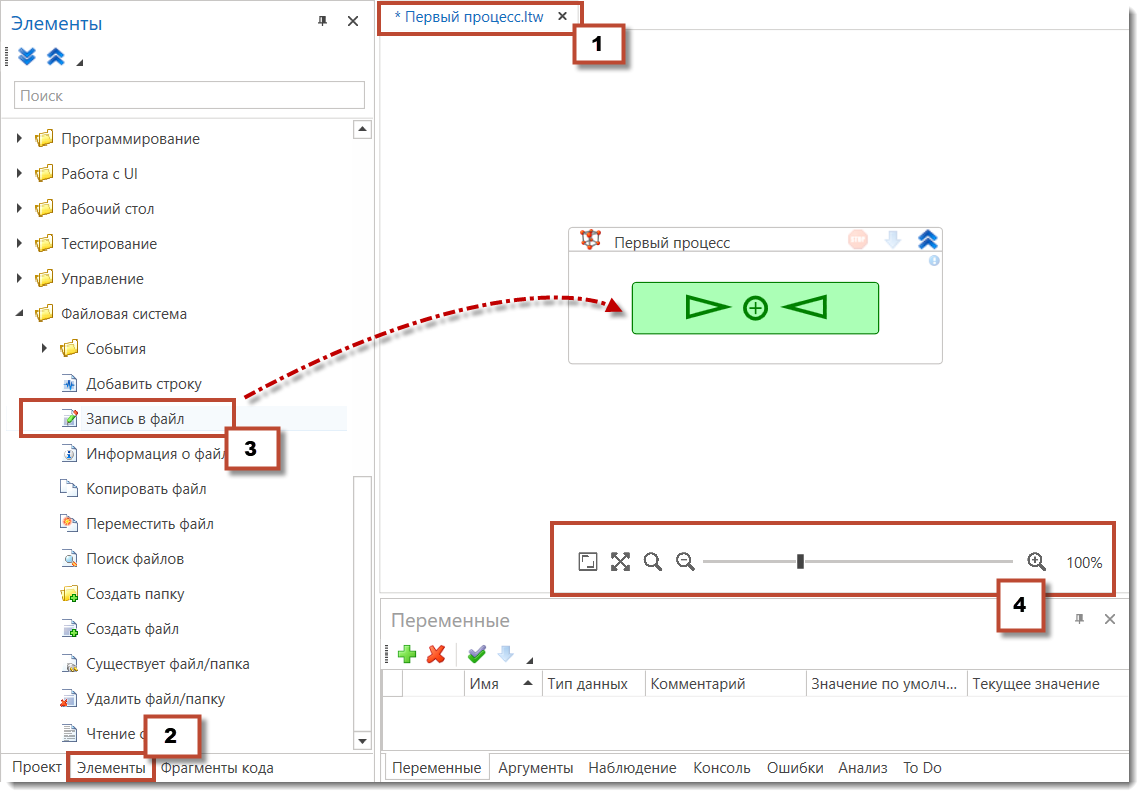Switch to the Аргументы tab
This screenshot has width=1144, height=797.
[x=536, y=768]
